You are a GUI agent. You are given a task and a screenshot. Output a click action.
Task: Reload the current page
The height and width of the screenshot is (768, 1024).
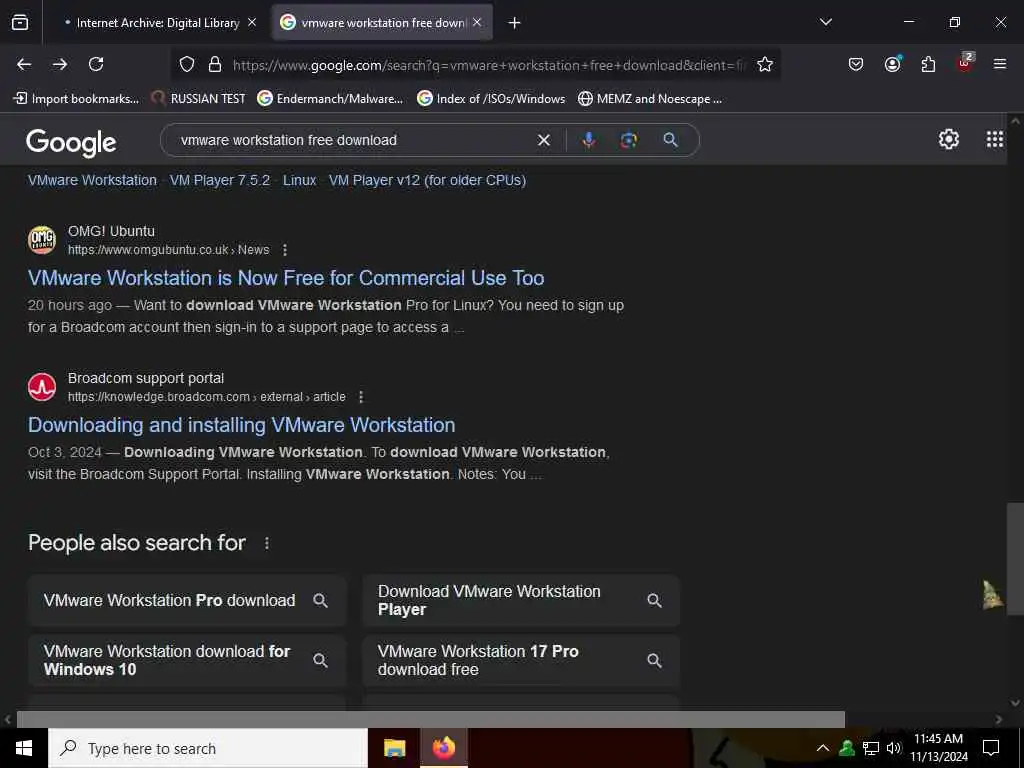point(96,64)
